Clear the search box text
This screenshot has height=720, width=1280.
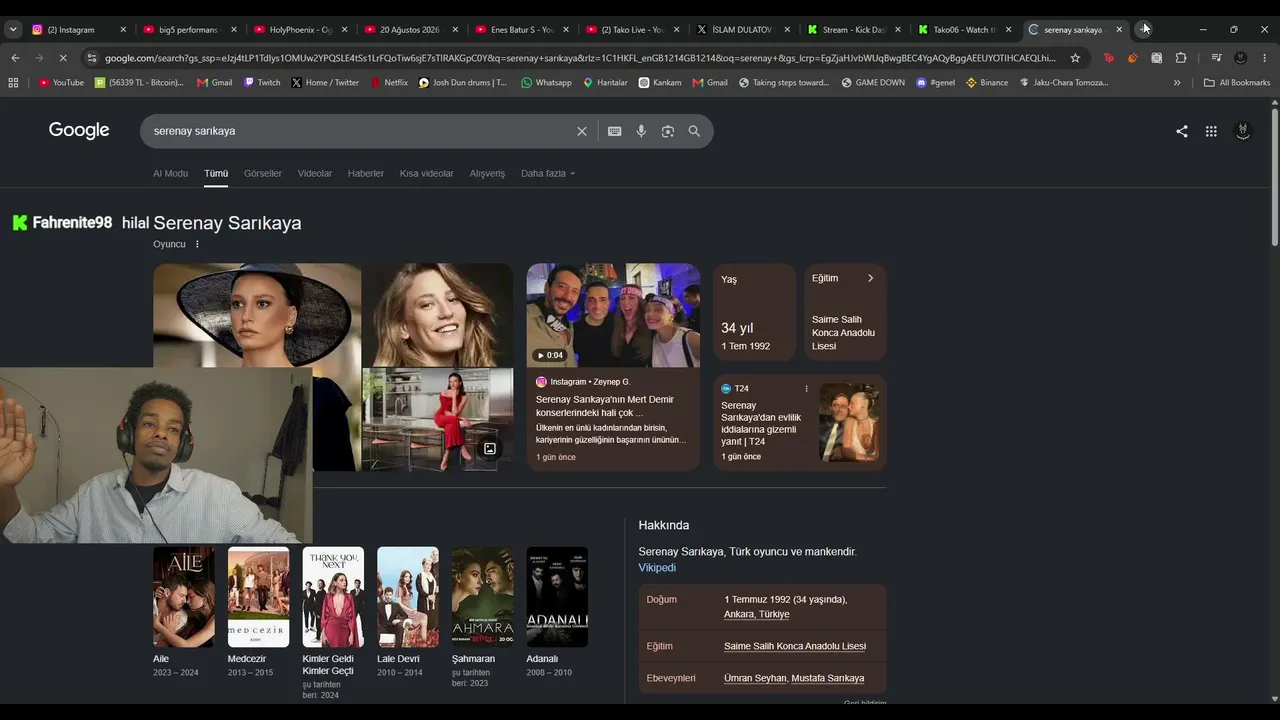point(581,131)
